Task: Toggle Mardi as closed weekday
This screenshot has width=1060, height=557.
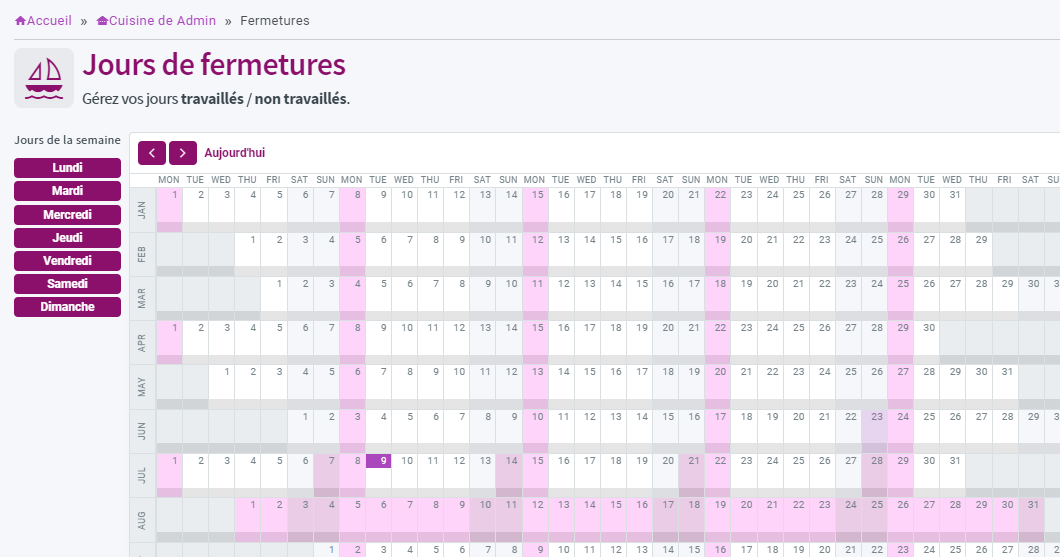Action: [x=68, y=191]
